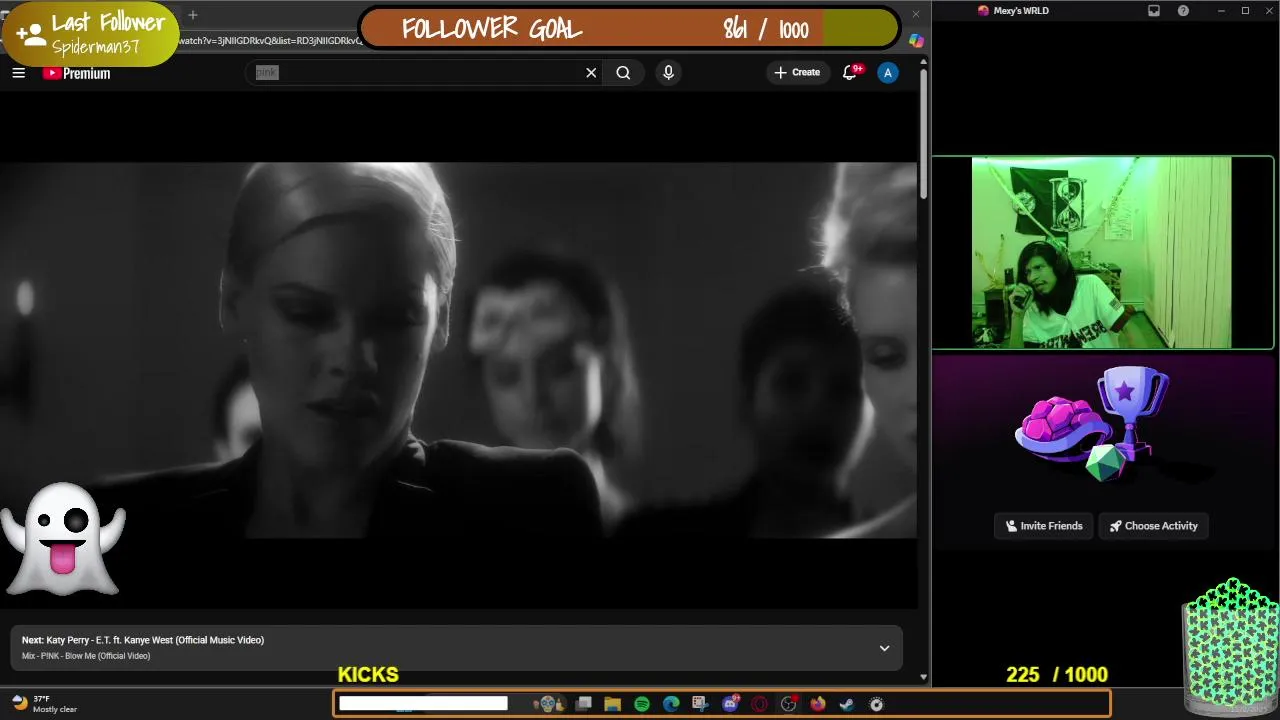Open Spotify from the taskbar
This screenshot has height=720, width=1280.
(642, 704)
